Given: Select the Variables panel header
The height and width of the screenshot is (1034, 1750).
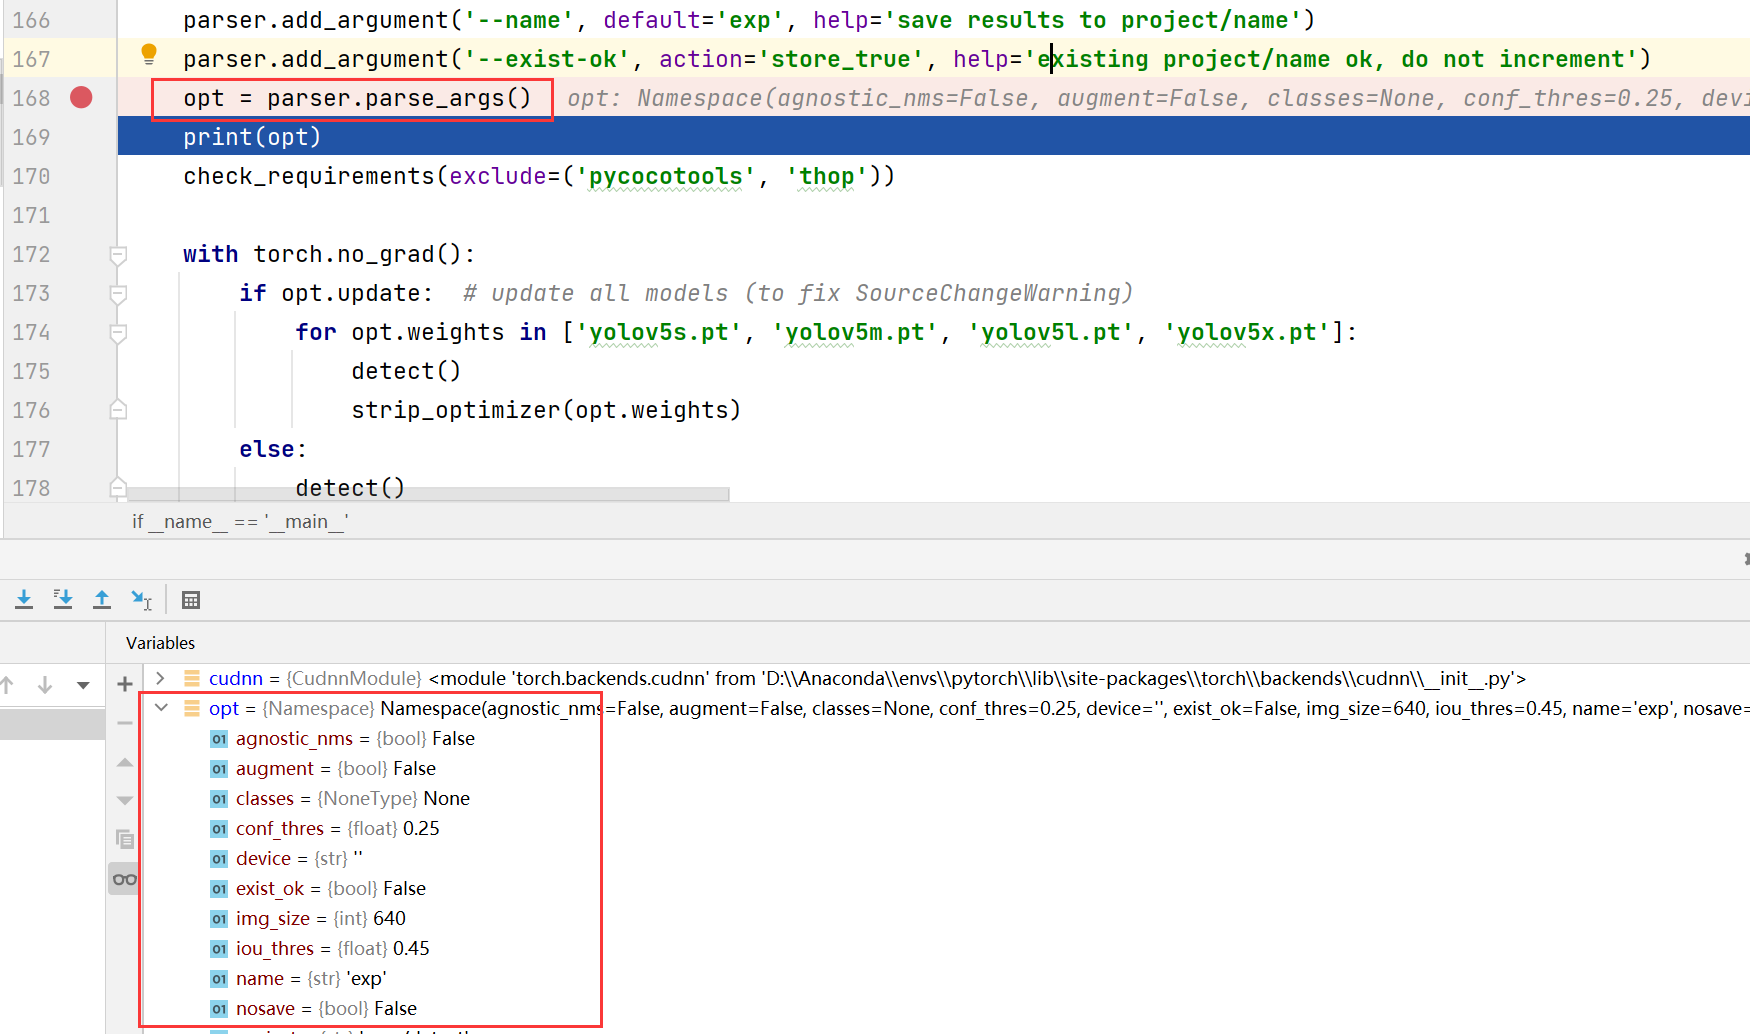Looking at the screenshot, I should tap(159, 642).
